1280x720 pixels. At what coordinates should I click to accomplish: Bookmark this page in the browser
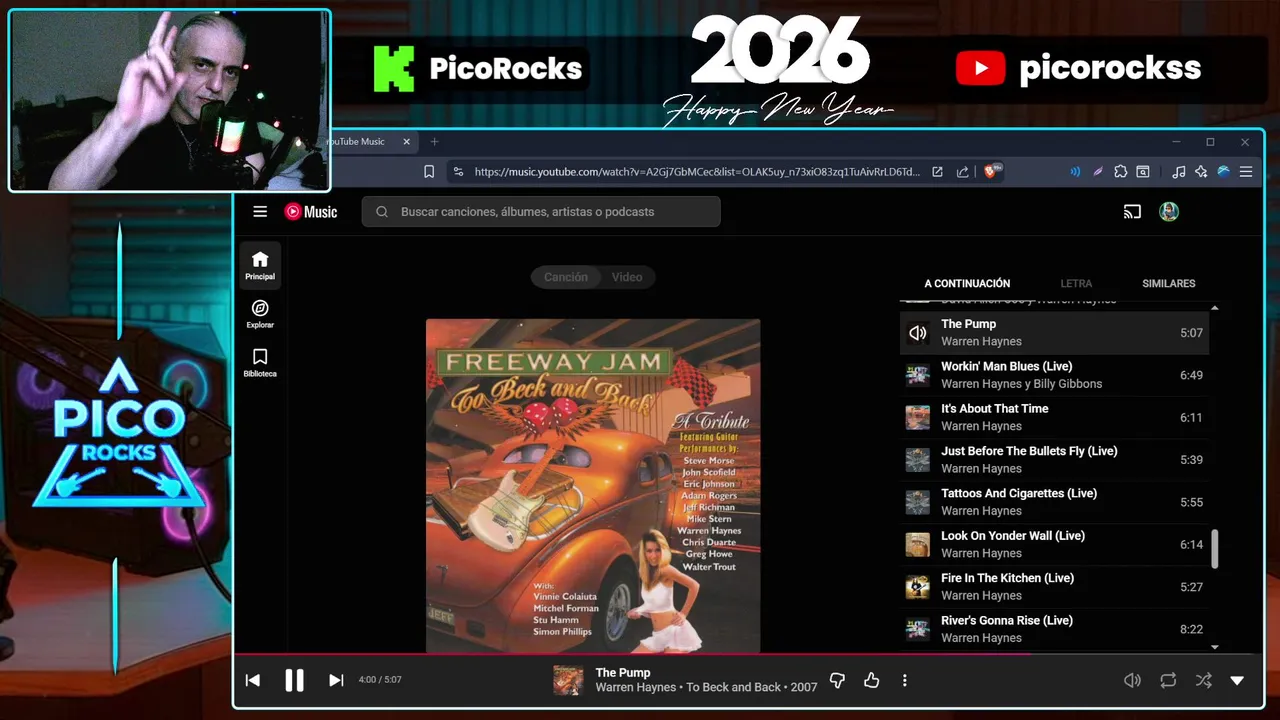[x=429, y=172]
